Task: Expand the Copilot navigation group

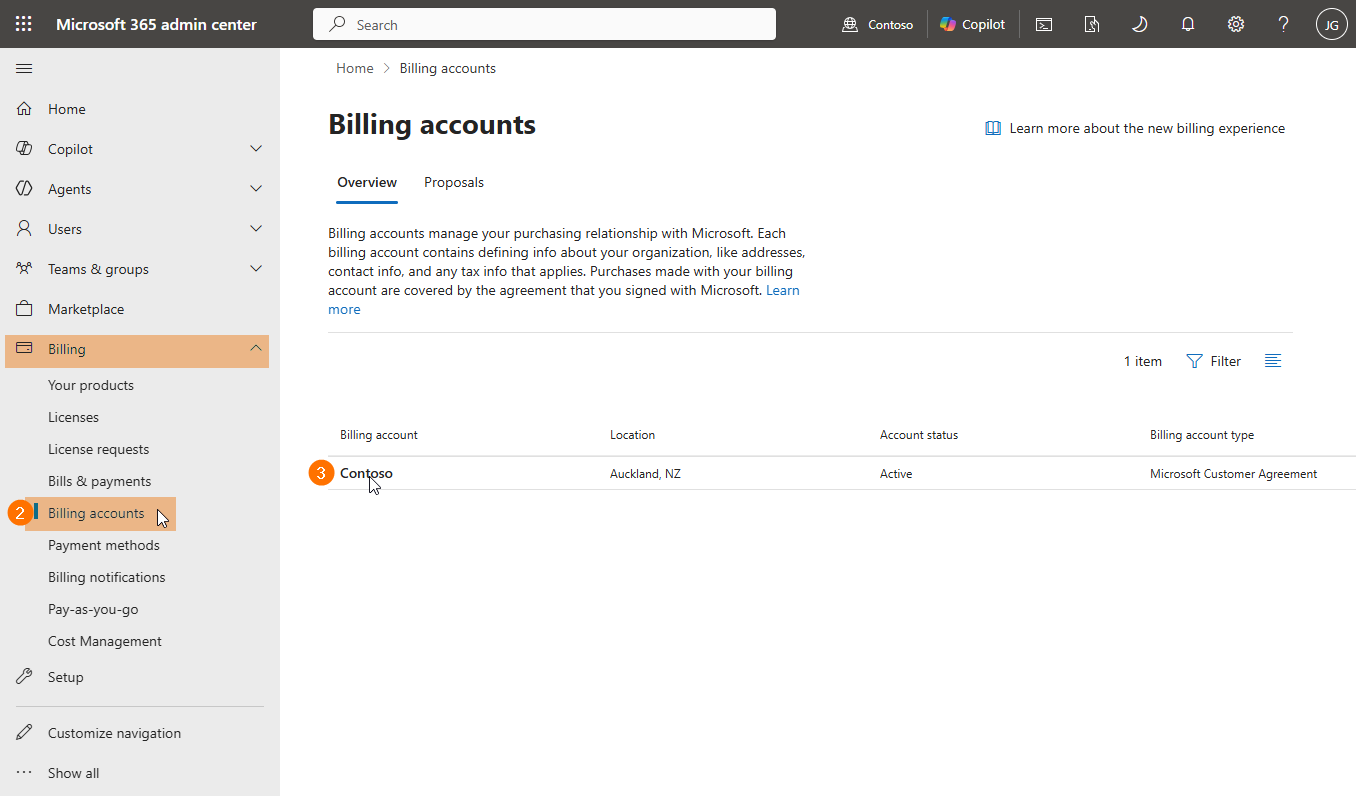Action: click(x=256, y=149)
